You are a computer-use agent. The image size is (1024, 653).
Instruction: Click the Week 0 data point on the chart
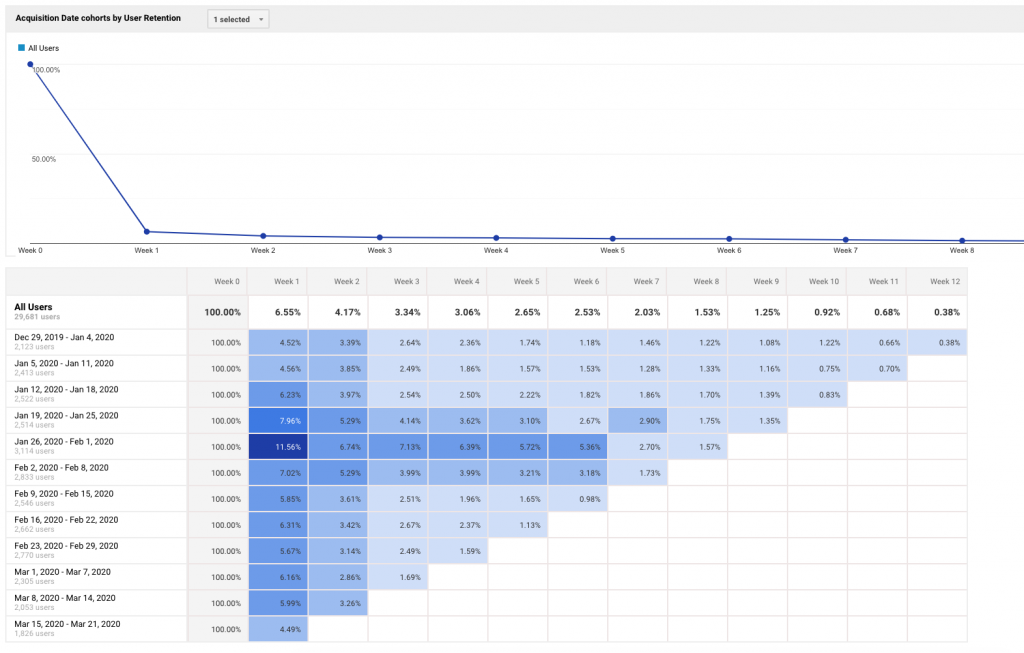[30, 63]
